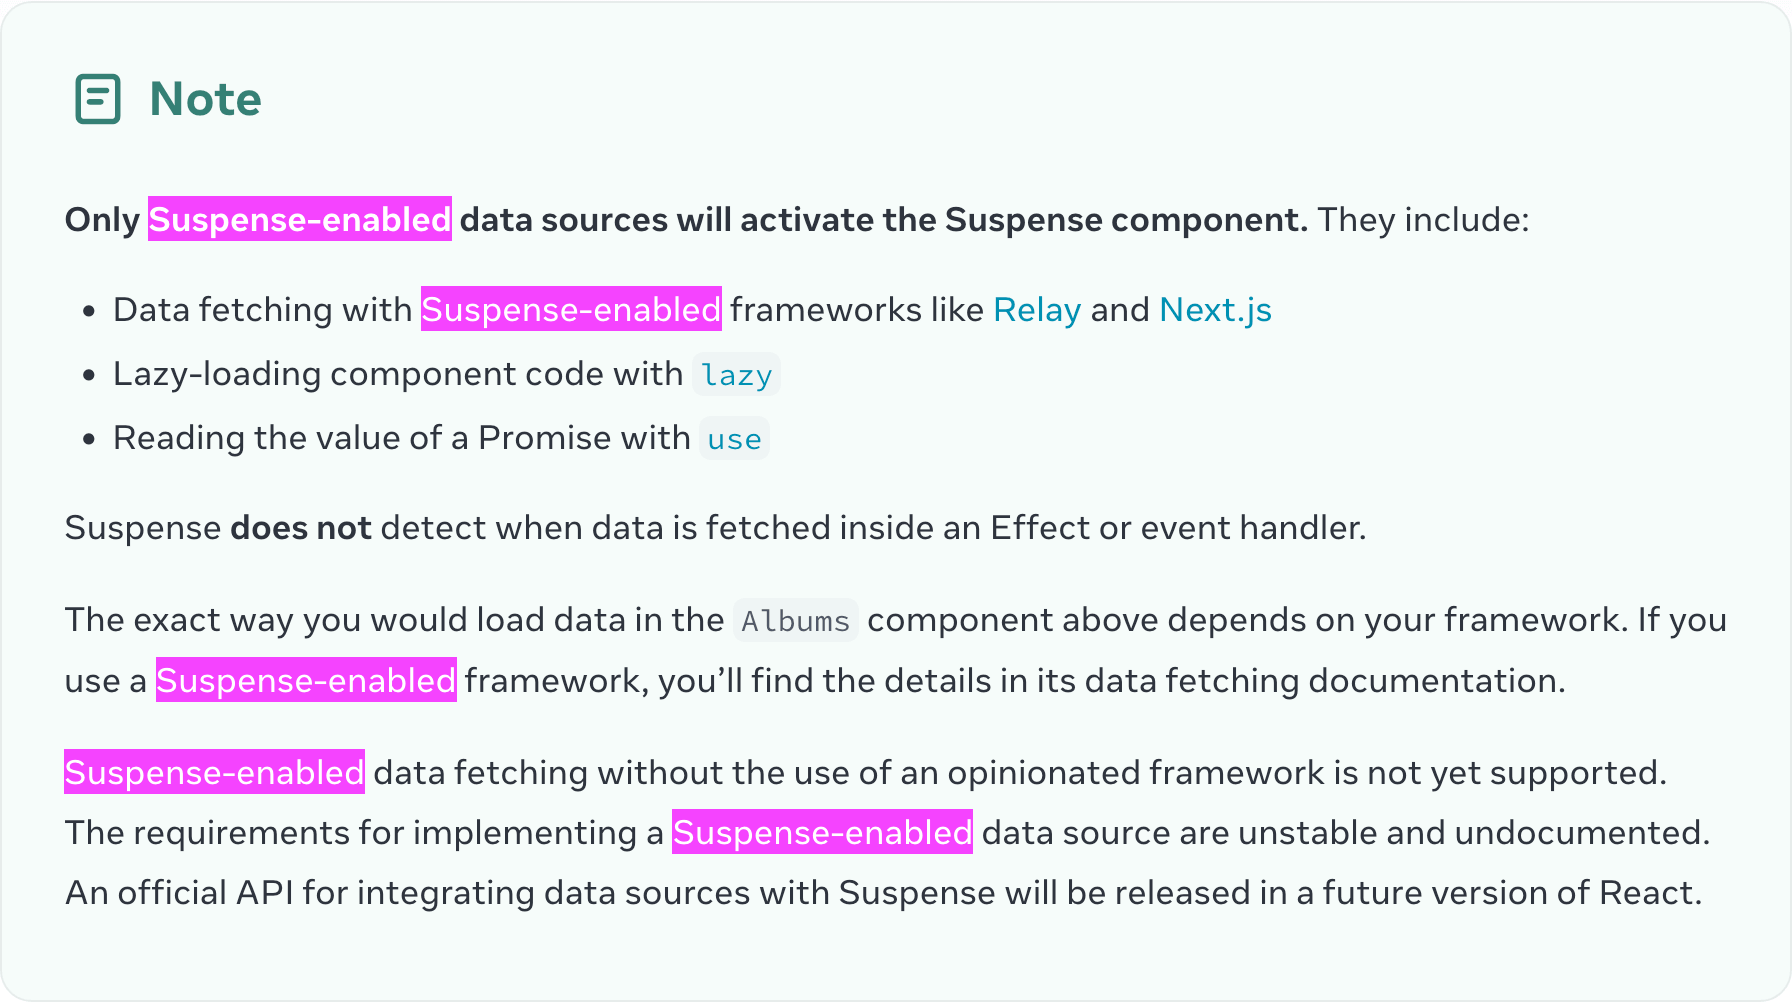Click 'Effect or event handler' text
The image size is (1792, 1002).
[x=1178, y=528]
